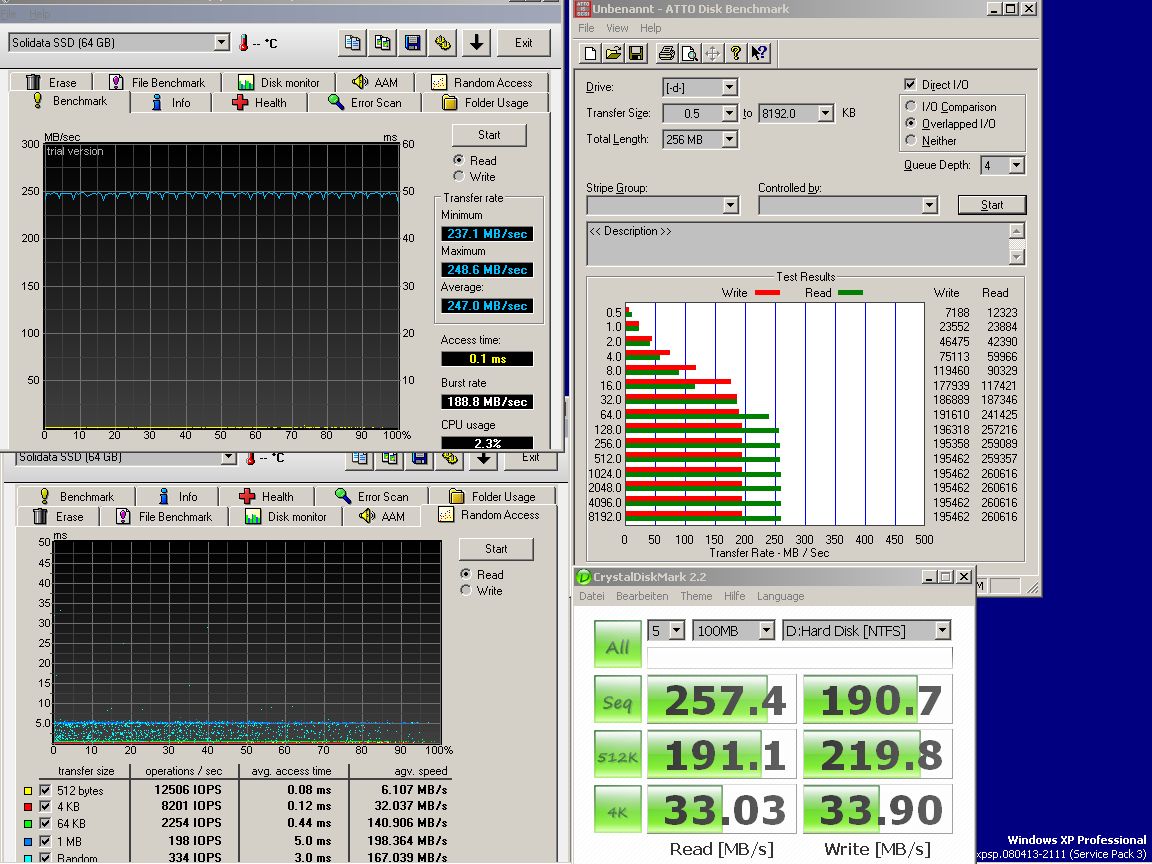
Task: Expand the Total Length dropdown showing 256 MB
Action: pyautogui.click(x=729, y=140)
